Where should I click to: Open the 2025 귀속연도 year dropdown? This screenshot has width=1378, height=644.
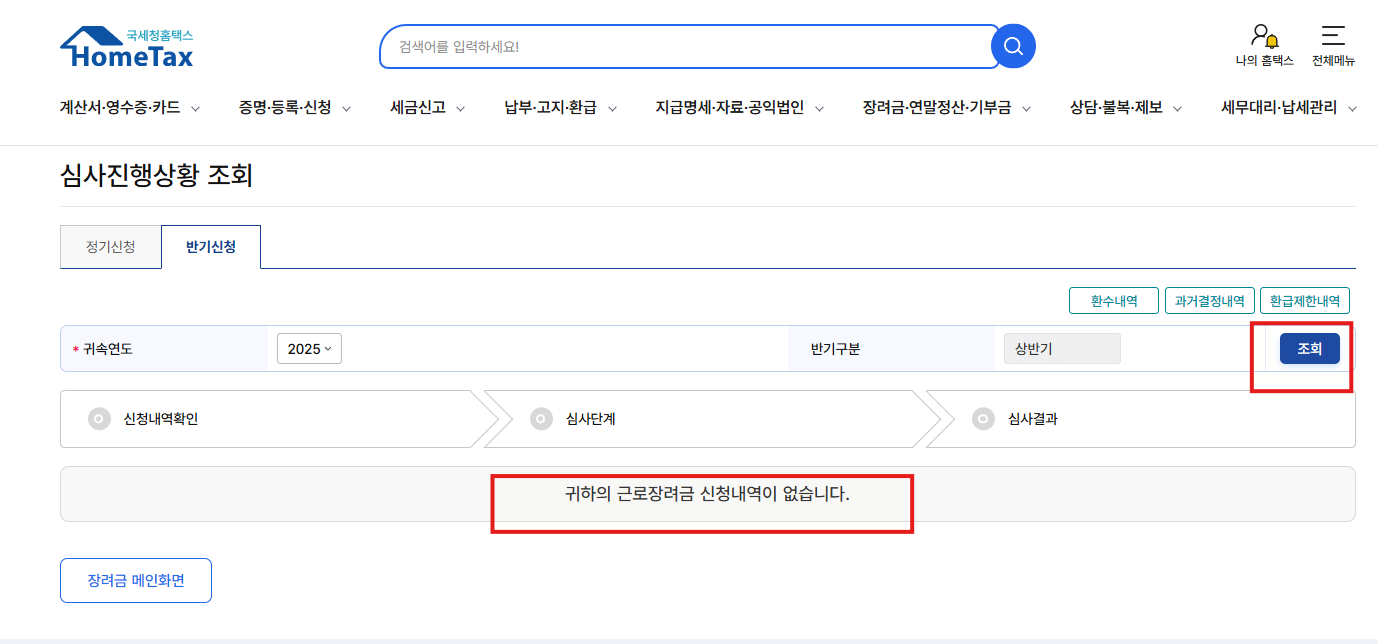pos(309,348)
